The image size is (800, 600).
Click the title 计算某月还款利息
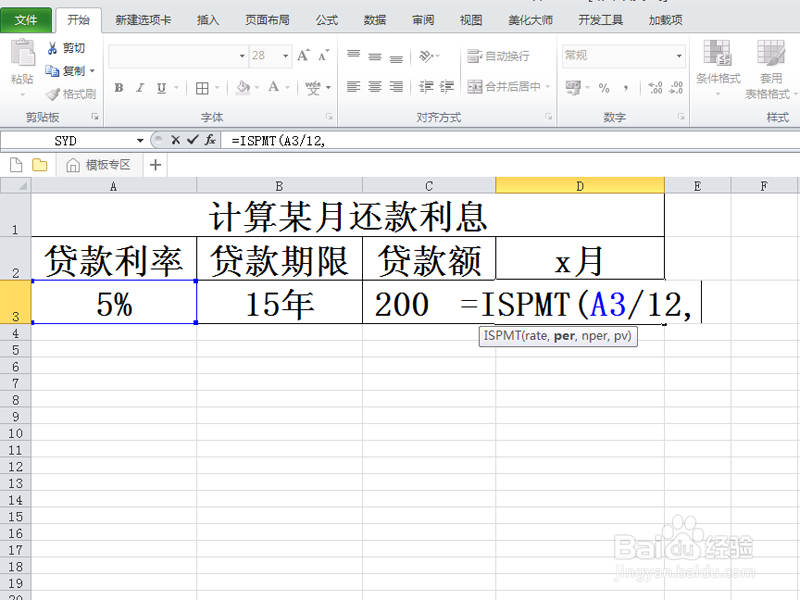[348, 216]
